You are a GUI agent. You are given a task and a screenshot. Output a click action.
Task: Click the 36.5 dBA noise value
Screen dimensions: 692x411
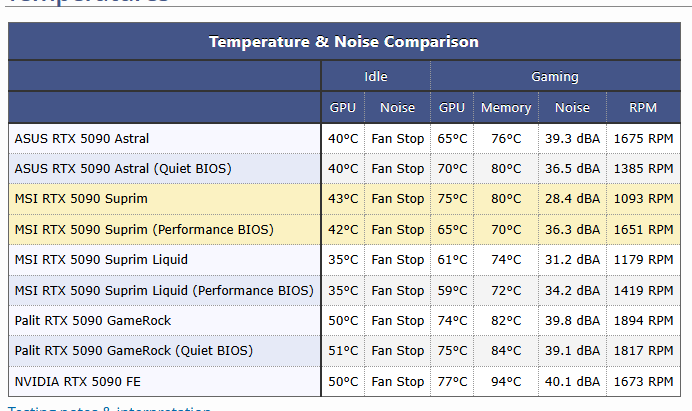click(x=572, y=168)
